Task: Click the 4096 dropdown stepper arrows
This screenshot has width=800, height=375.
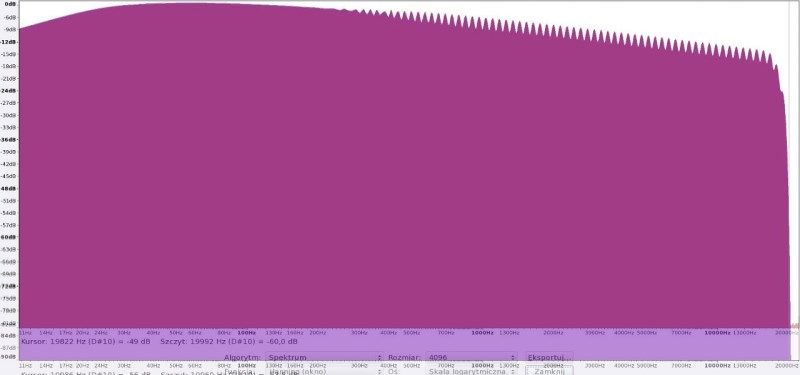Action: [512, 357]
